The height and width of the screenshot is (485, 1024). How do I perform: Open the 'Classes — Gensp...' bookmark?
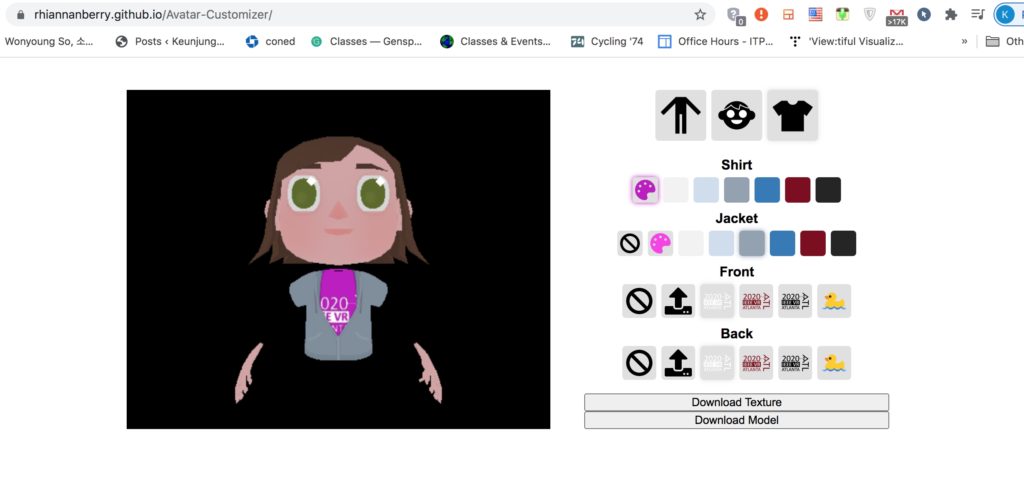(366, 41)
